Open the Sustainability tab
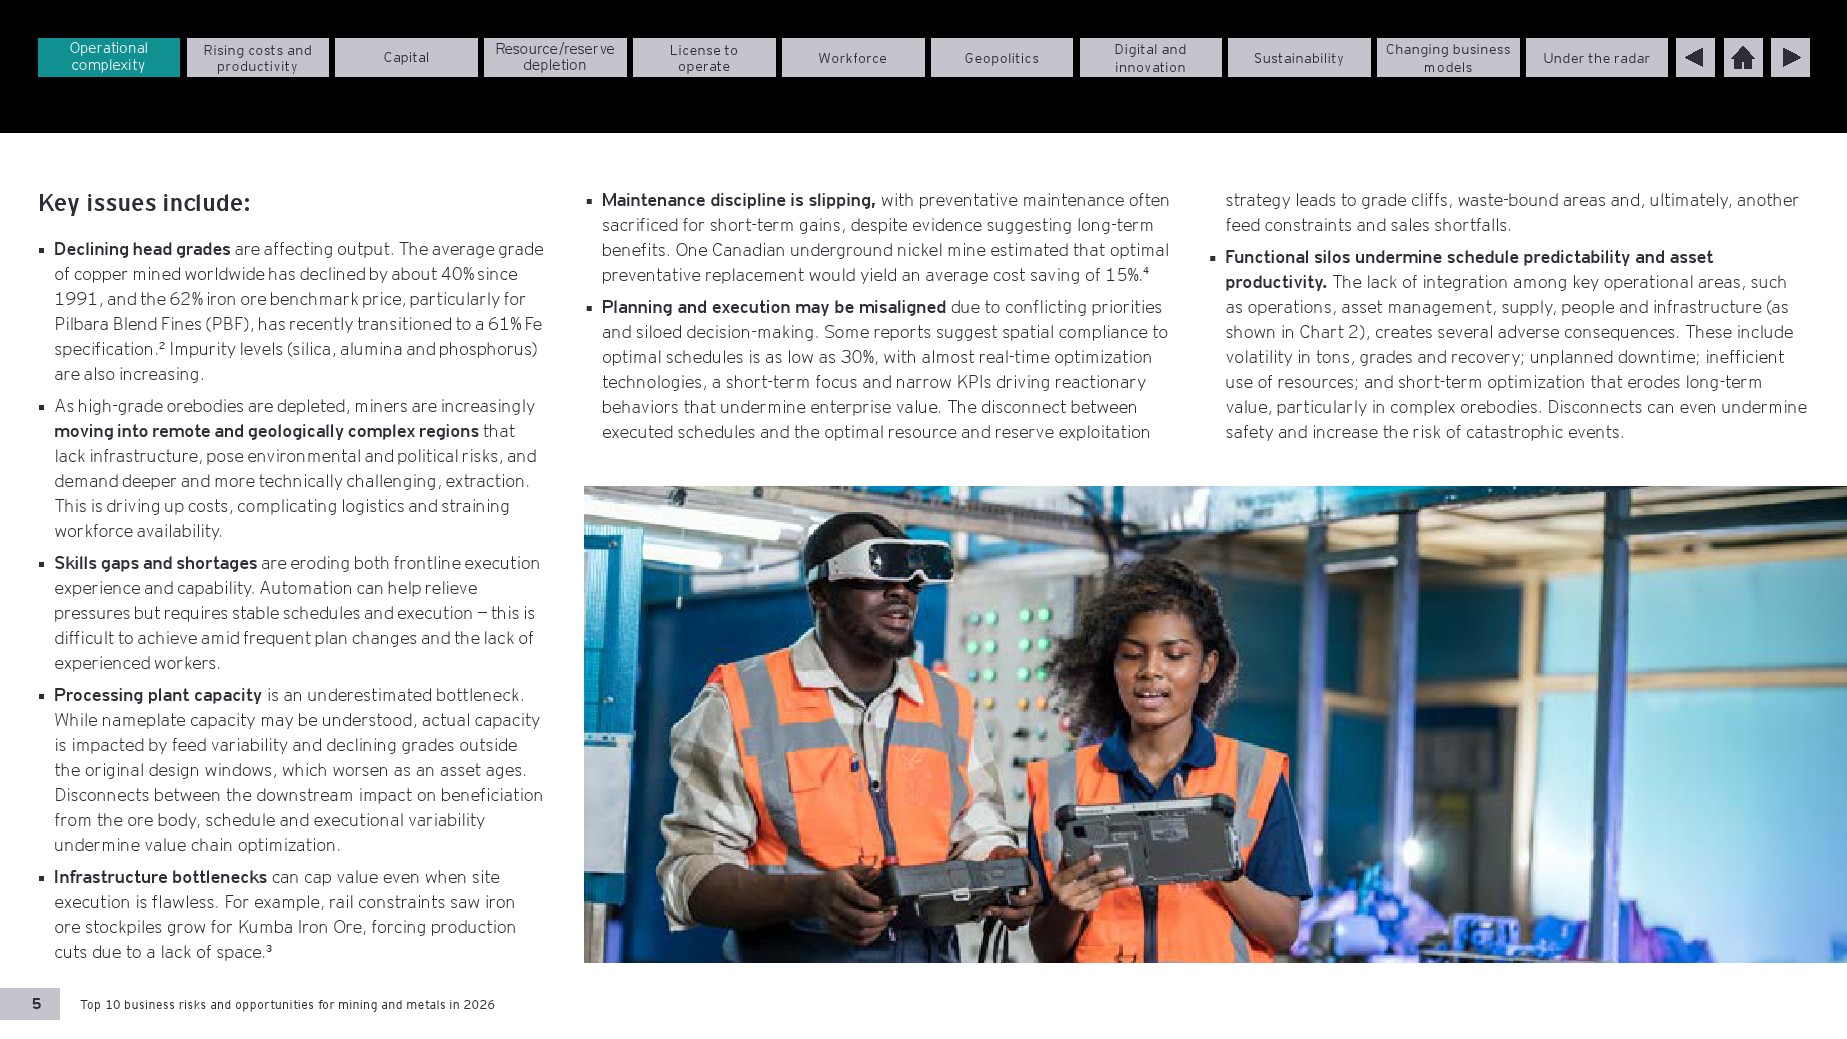The width and height of the screenshot is (1847, 1039). tap(1299, 58)
